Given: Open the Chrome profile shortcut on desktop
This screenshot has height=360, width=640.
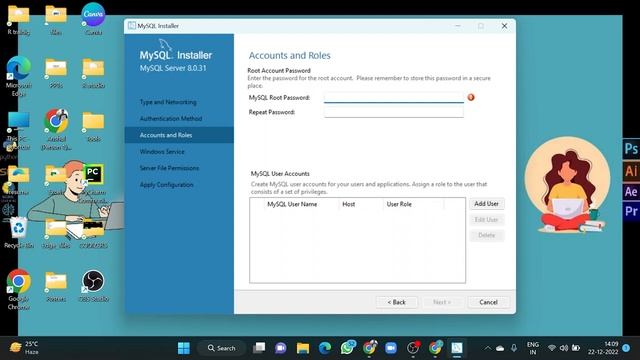Looking at the screenshot, I should (x=56, y=129).
